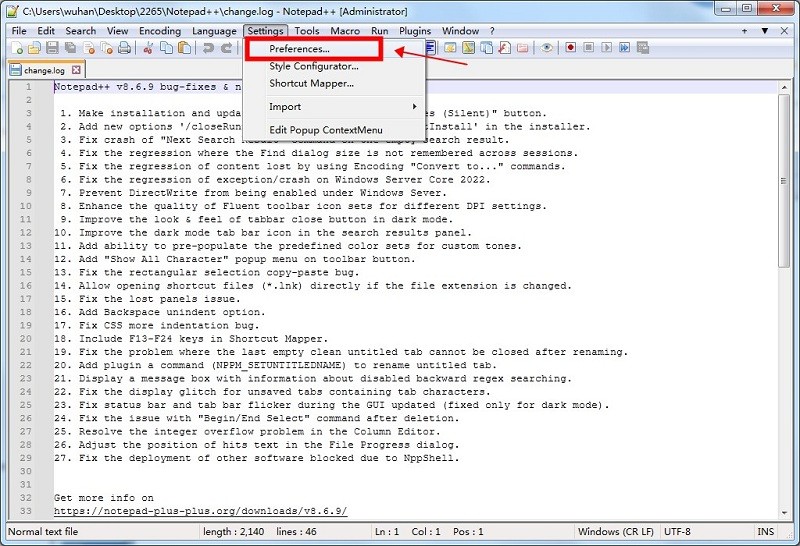Open the Run menu
The image size is (800, 546).
click(380, 31)
